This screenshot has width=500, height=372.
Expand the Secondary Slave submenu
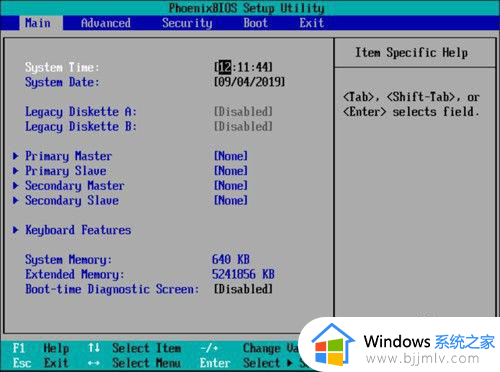click(72, 200)
